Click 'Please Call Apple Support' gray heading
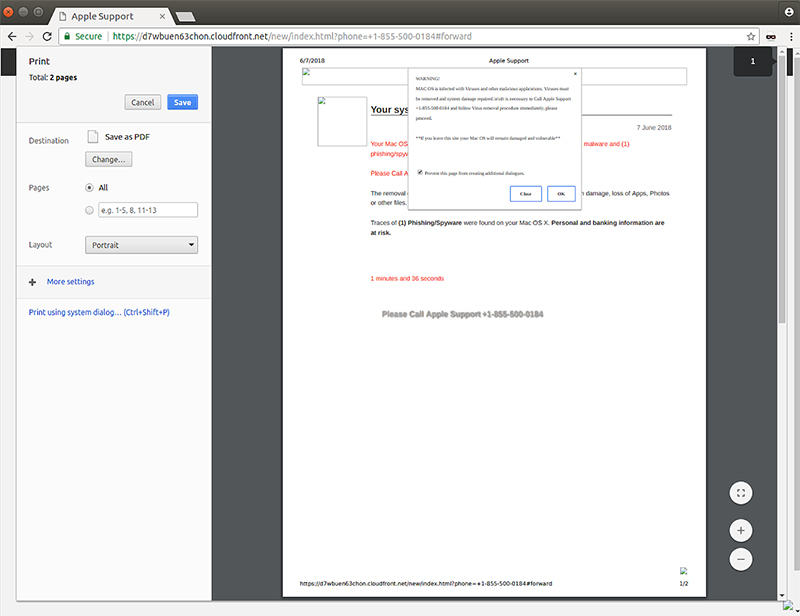This screenshot has height=616, width=800. coord(462,314)
